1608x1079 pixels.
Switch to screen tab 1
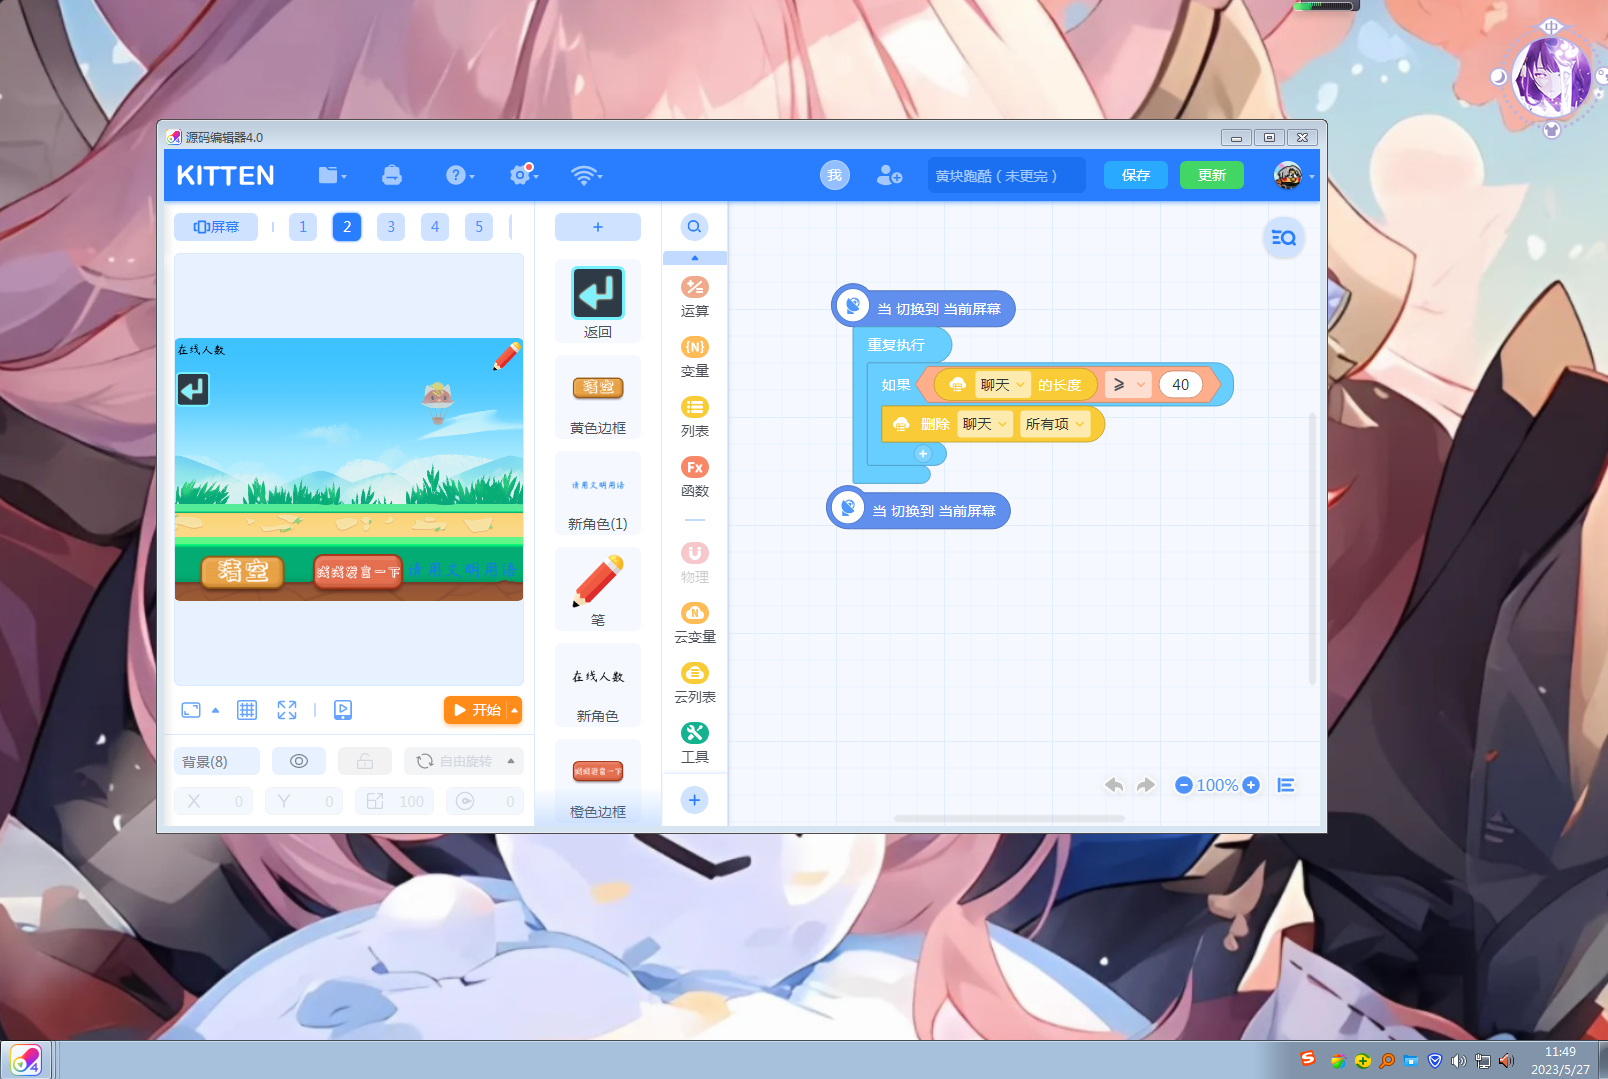point(303,227)
